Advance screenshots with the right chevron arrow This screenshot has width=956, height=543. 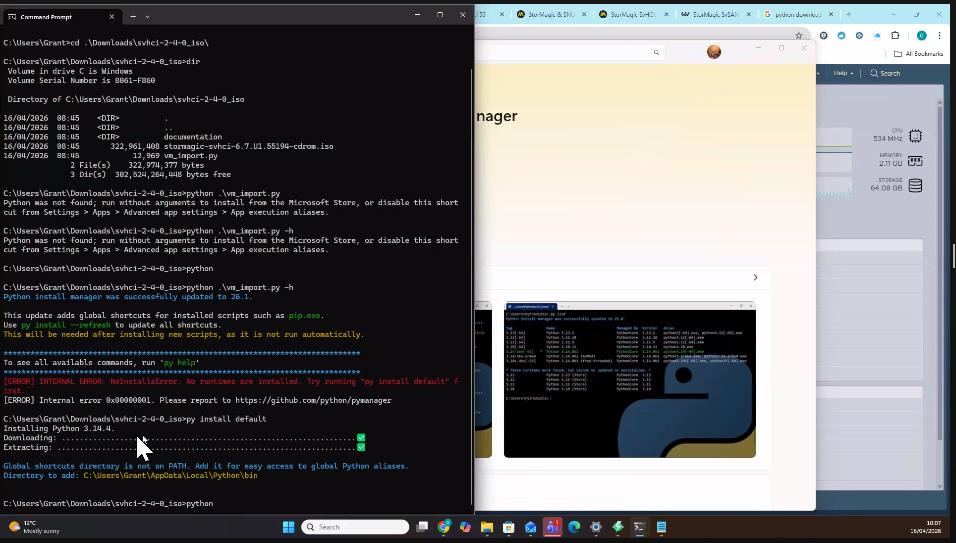pos(755,277)
